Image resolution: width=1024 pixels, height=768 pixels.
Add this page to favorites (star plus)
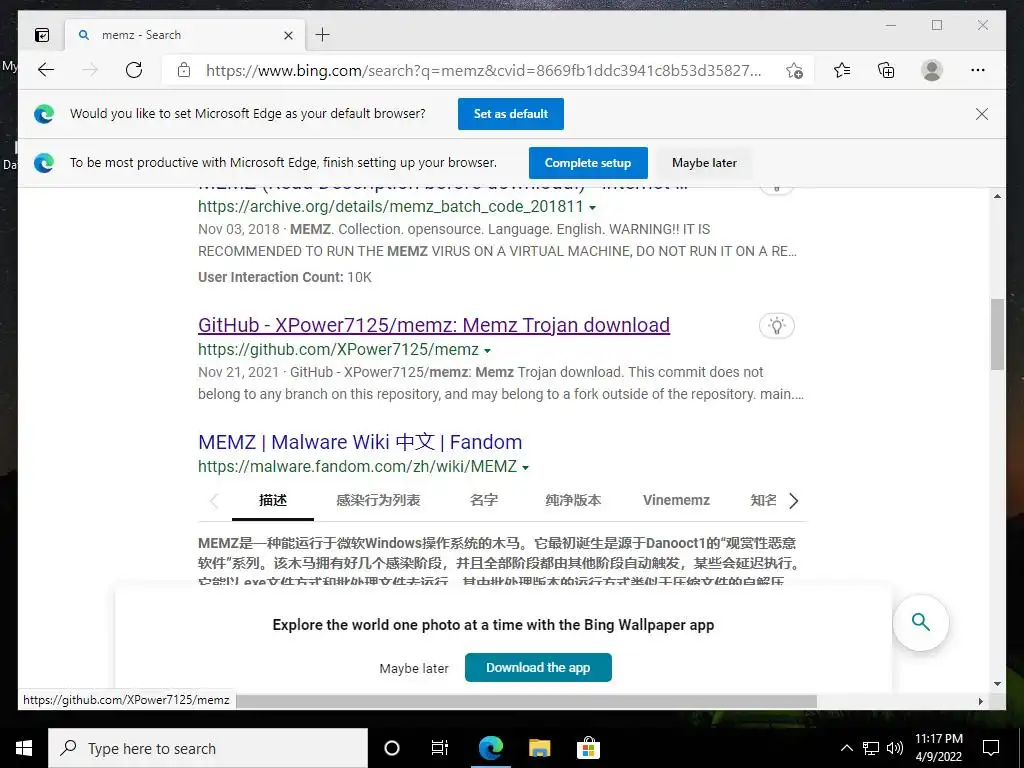tap(794, 71)
